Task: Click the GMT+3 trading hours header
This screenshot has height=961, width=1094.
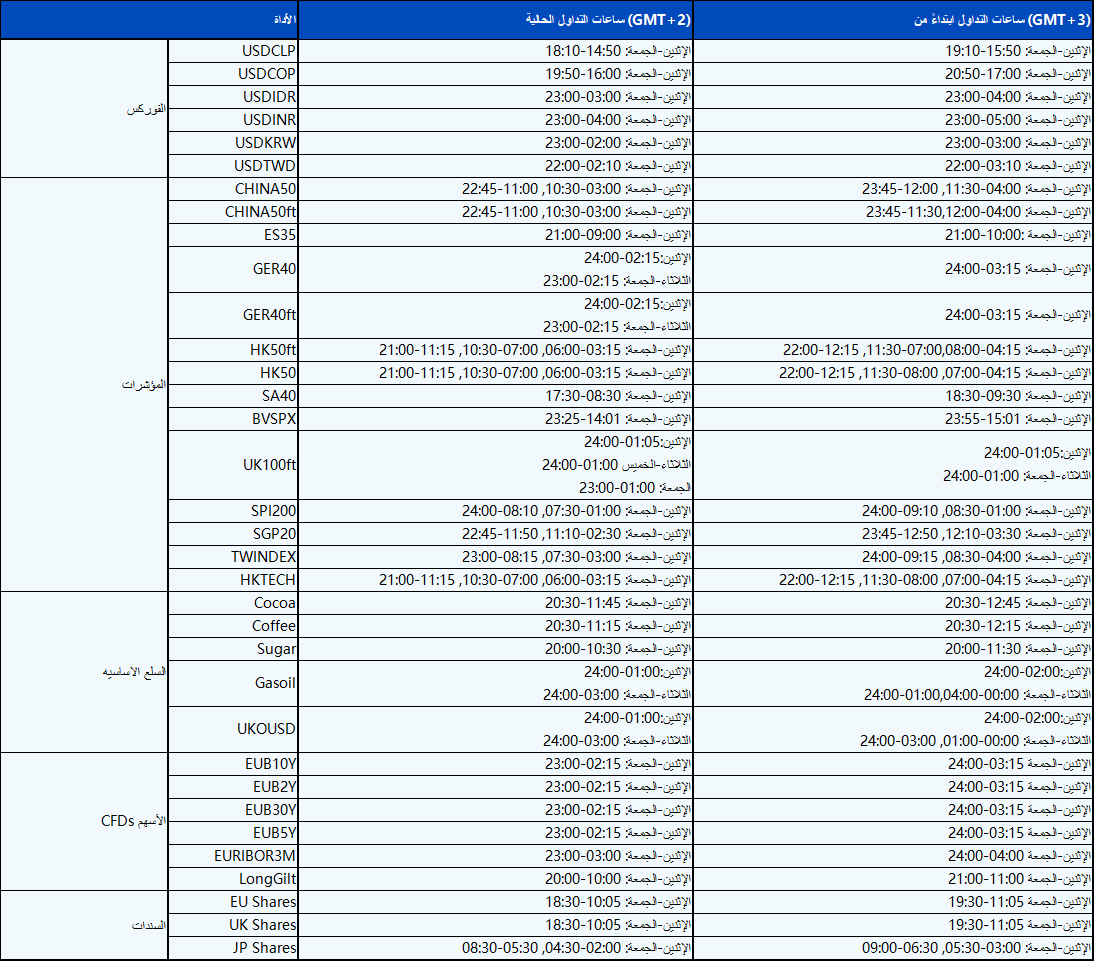Action: click(x=893, y=20)
